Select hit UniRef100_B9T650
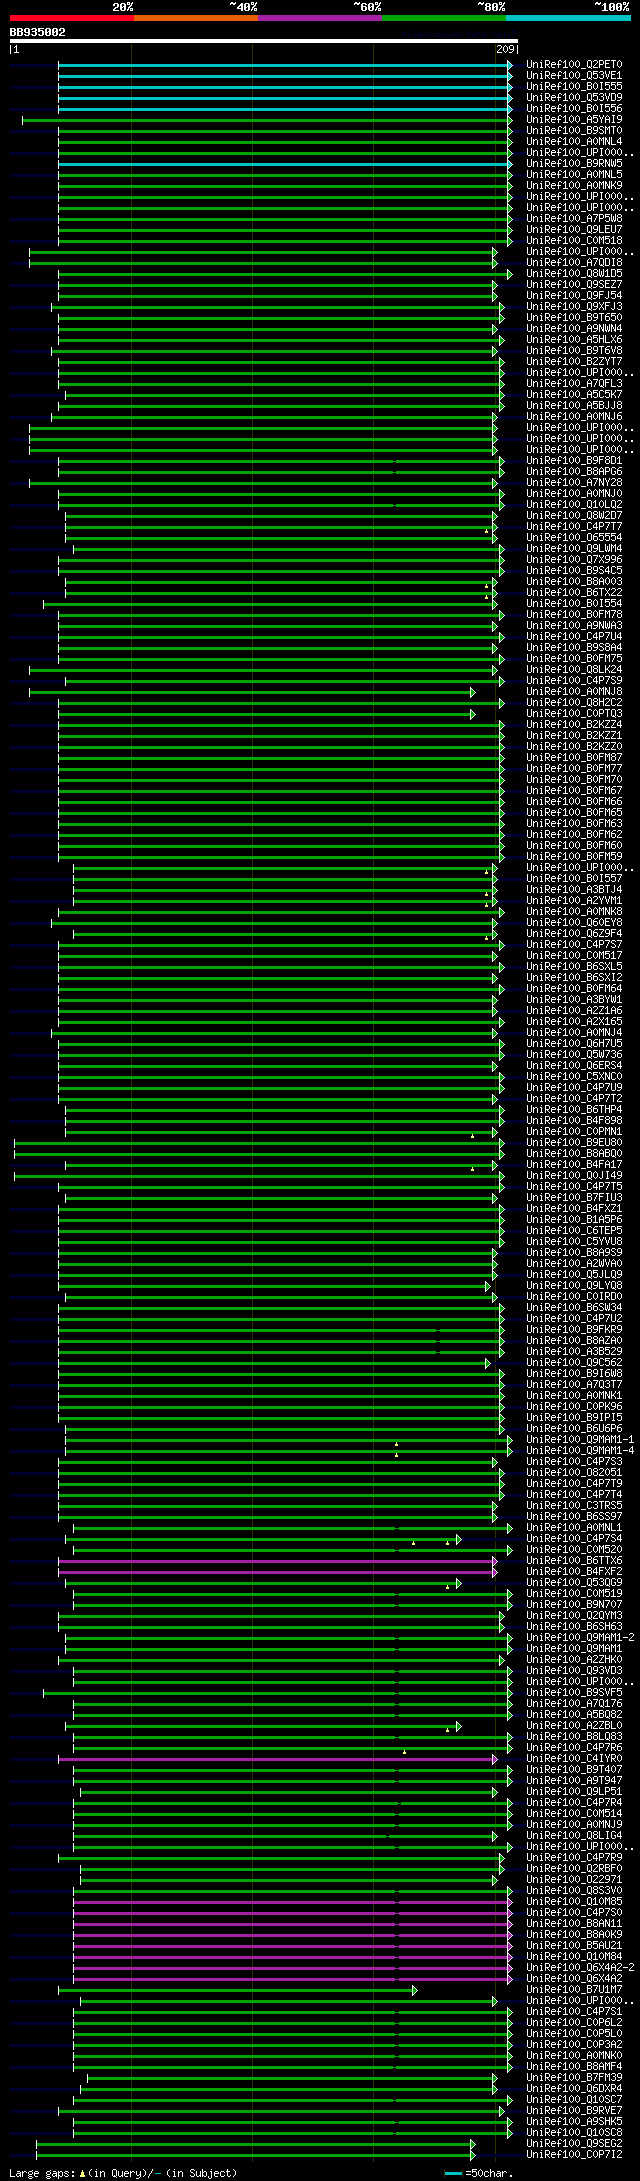The image size is (640, 2181). pyautogui.click(x=574, y=318)
